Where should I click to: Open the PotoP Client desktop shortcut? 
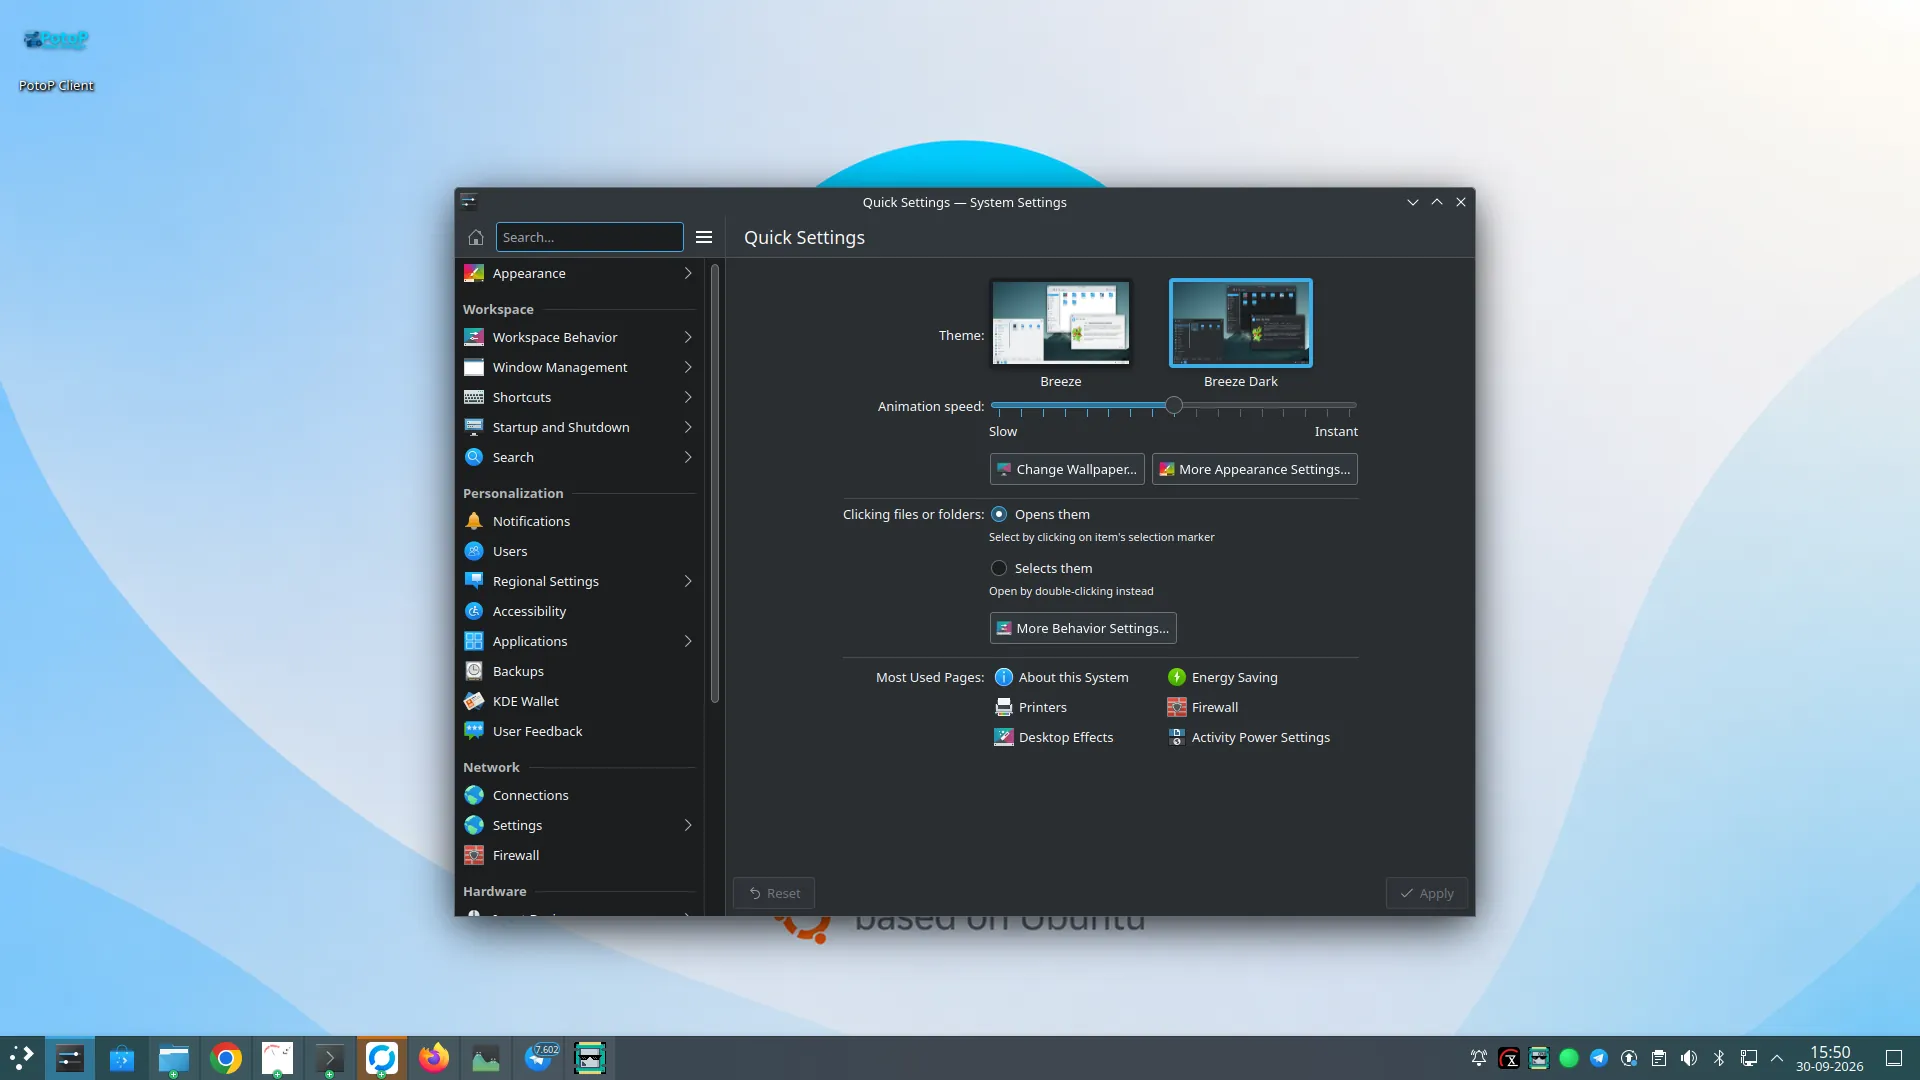point(56,58)
